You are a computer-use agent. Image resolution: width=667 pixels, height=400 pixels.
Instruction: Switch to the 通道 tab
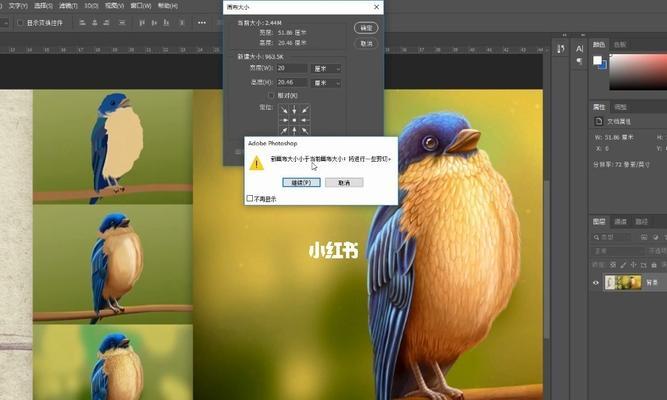pyautogui.click(x=620, y=221)
